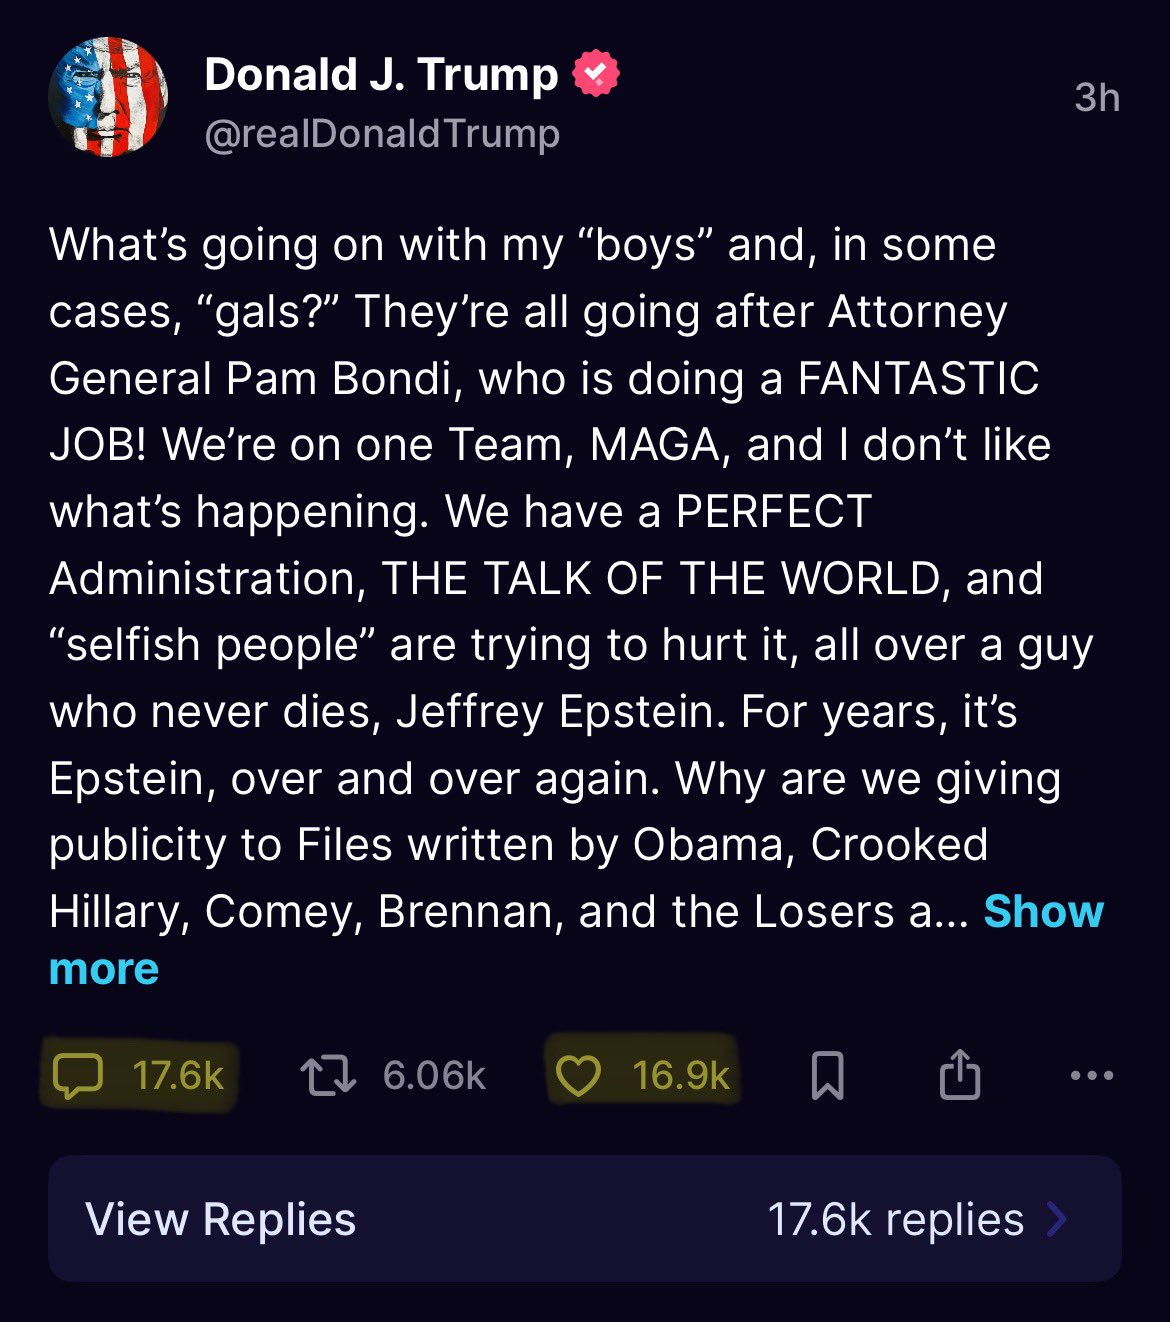
Task: Expand the post with Show more
Action: click(1043, 912)
